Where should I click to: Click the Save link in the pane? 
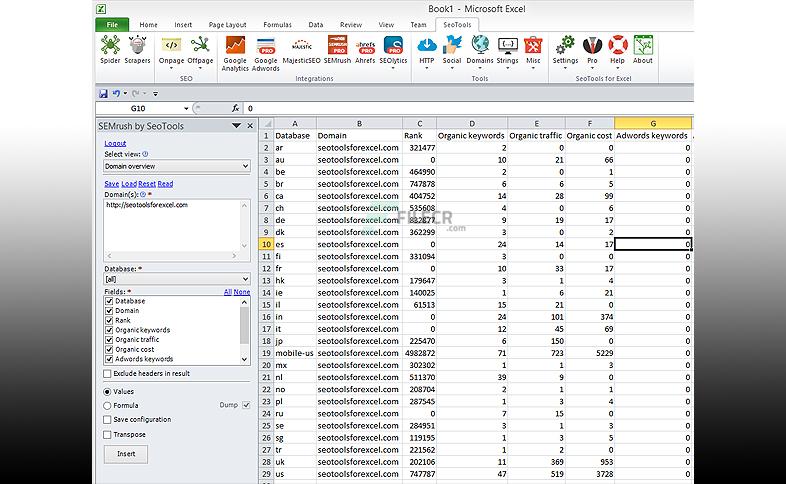click(112, 184)
